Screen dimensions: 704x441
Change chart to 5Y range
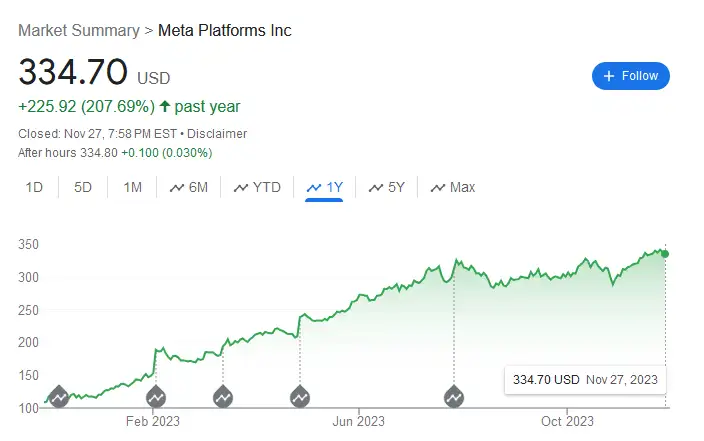coord(387,187)
